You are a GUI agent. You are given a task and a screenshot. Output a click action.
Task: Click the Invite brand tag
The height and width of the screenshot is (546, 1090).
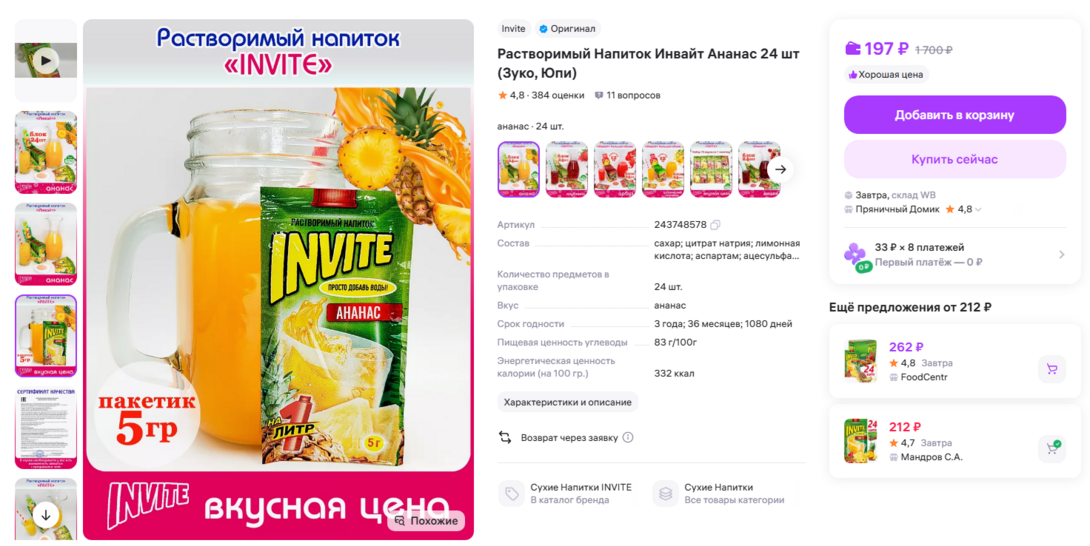[x=514, y=29]
